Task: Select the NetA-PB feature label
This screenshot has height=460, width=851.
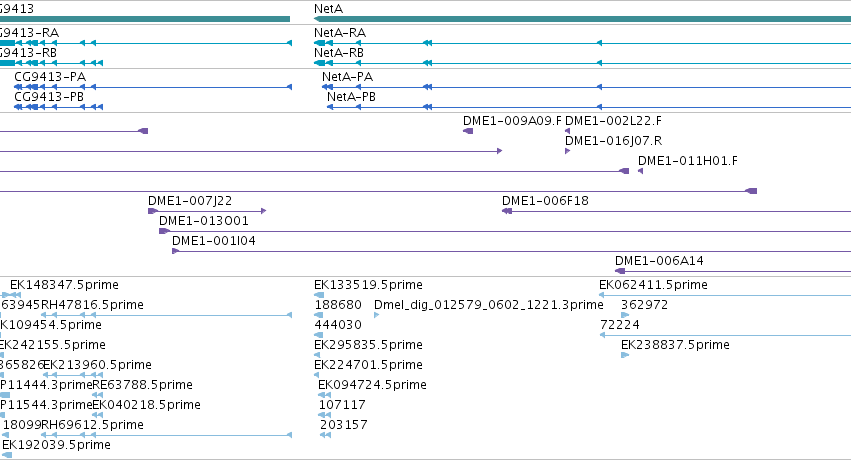Action: [351, 97]
